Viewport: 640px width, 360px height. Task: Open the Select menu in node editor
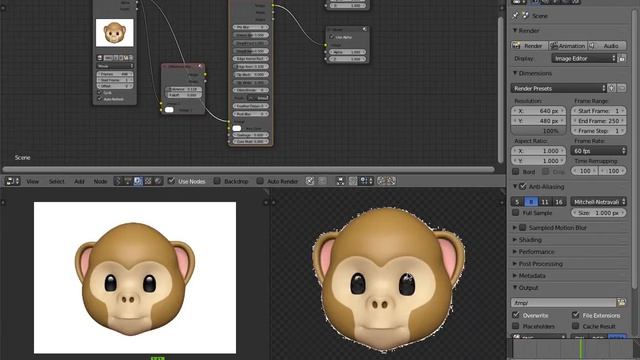pyautogui.click(x=57, y=181)
